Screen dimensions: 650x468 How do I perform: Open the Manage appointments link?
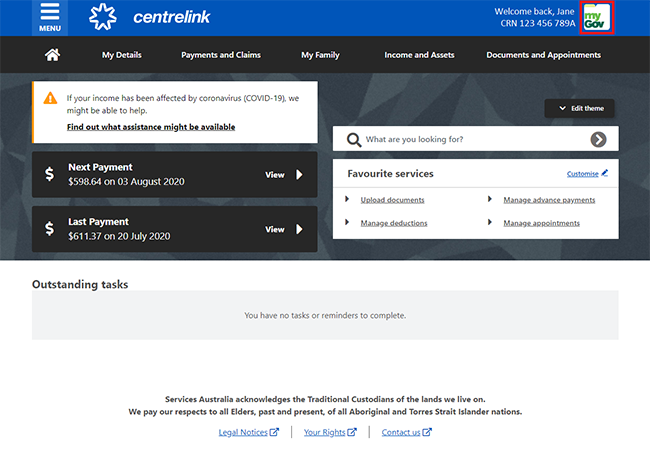point(541,223)
